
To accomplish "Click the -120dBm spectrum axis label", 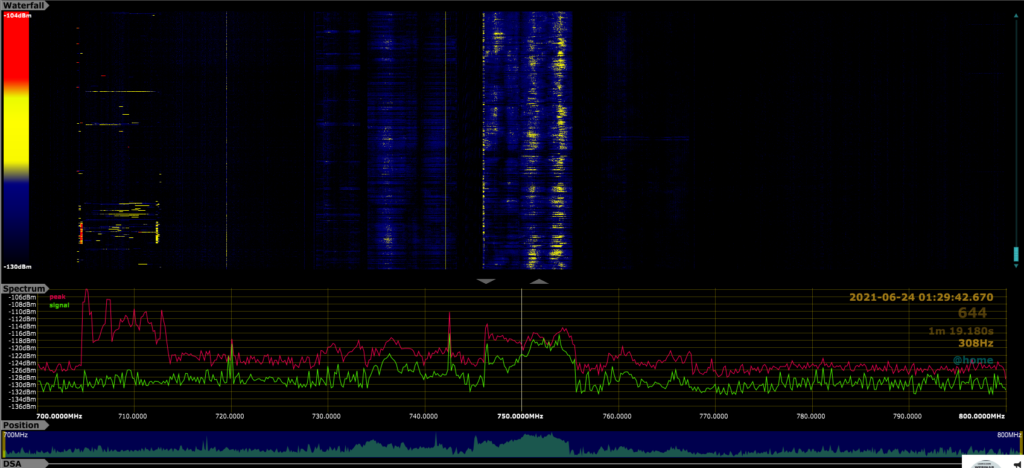I will click(x=24, y=348).
